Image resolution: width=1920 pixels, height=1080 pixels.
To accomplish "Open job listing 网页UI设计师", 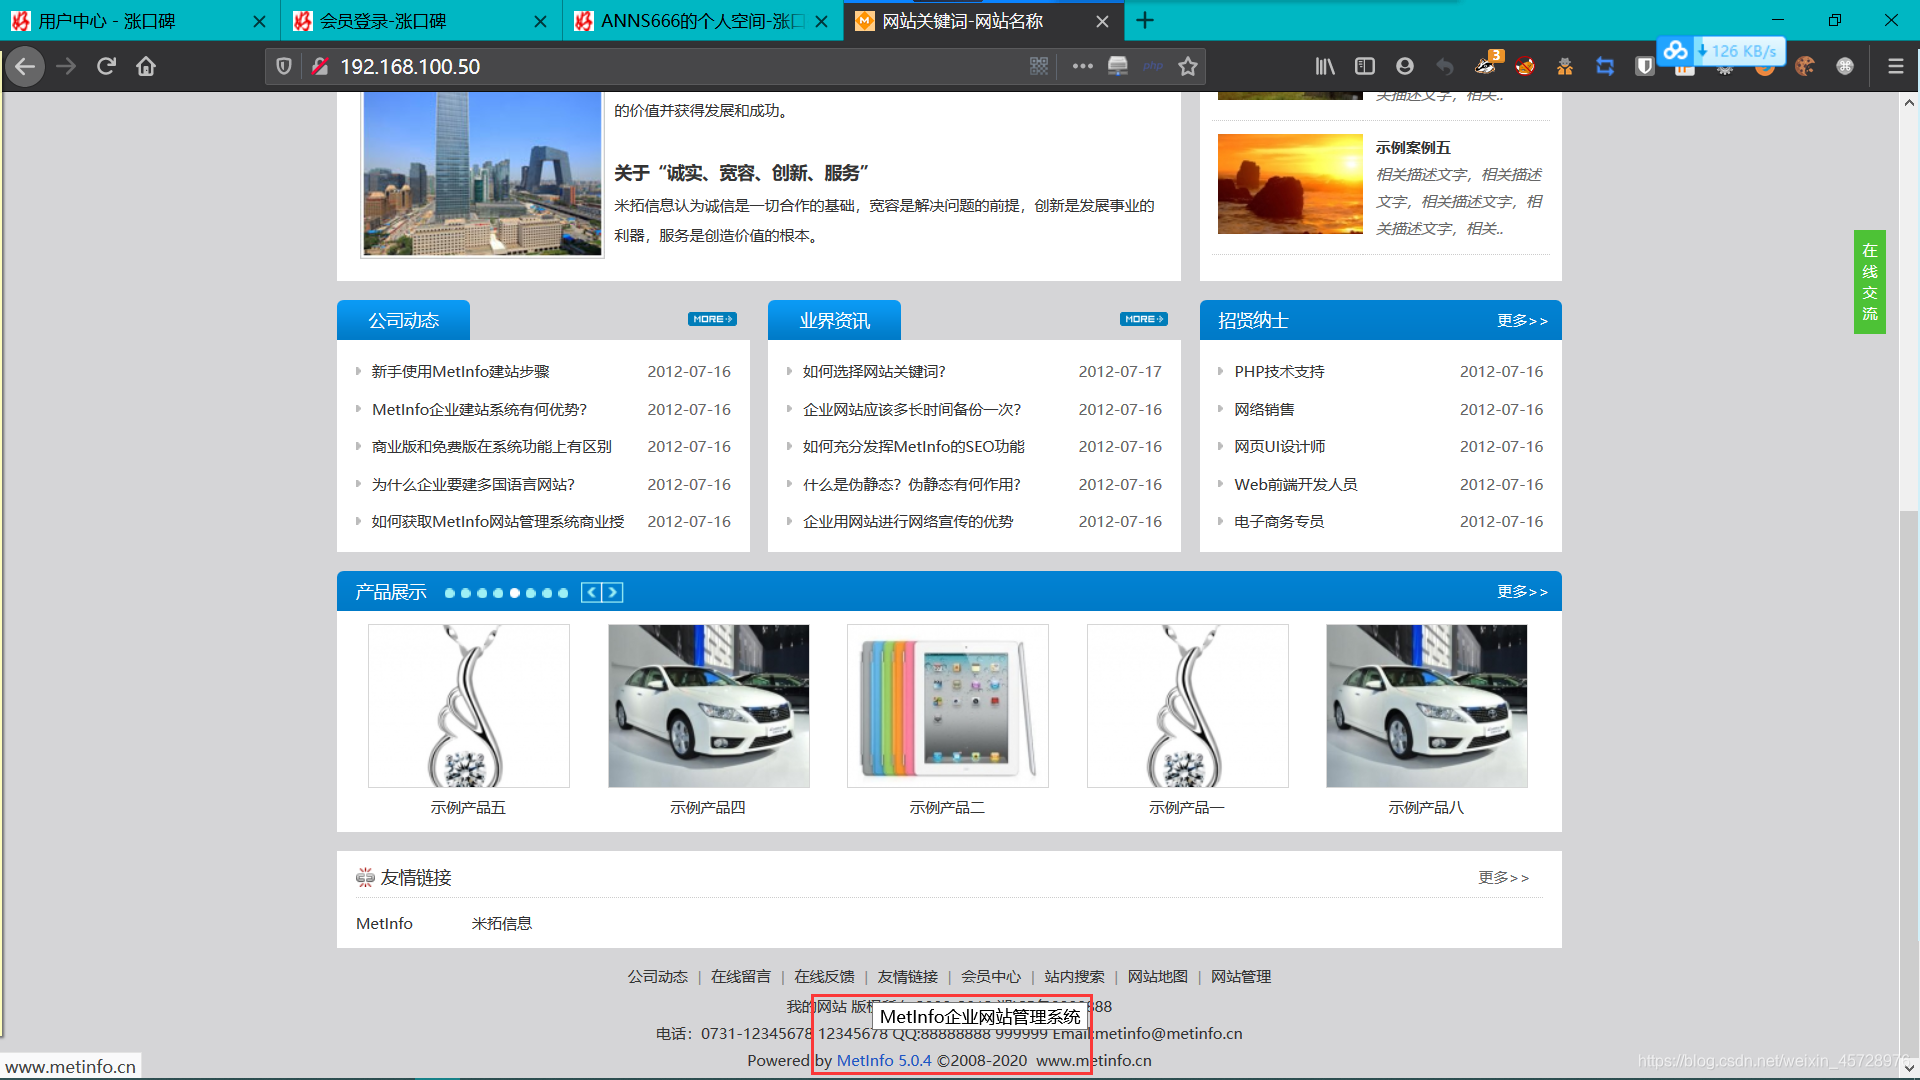I will coord(1279,446).
